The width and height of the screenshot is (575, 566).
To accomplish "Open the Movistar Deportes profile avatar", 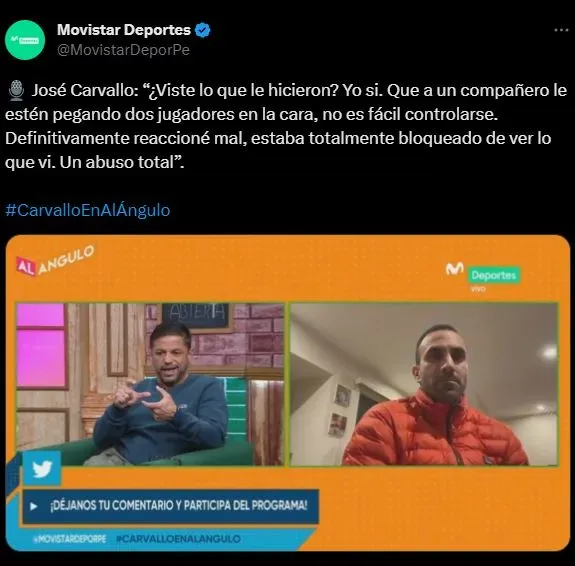I will (25, 40).
